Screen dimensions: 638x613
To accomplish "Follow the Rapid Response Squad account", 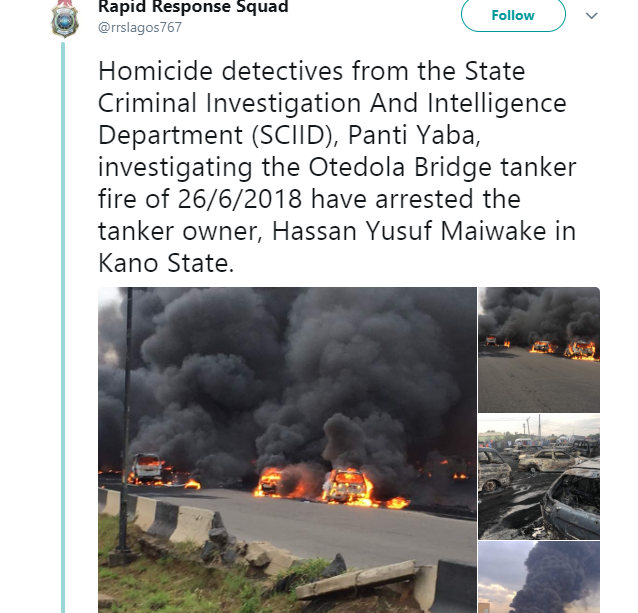I will pyautogui.click(x=513, y=16).
